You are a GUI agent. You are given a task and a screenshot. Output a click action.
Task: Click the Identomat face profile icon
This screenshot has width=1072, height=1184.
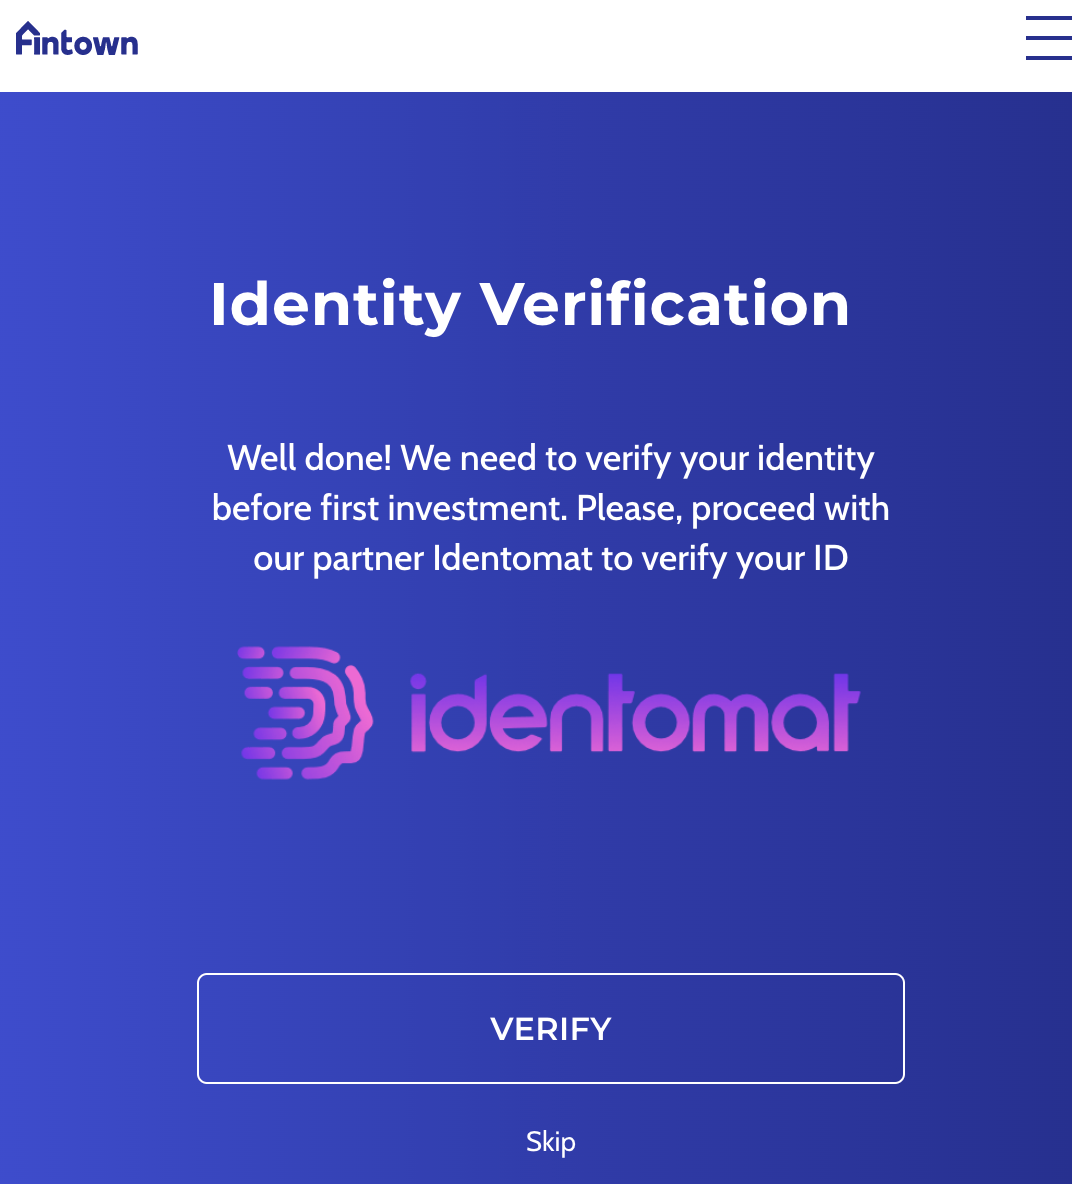(307, 712)
